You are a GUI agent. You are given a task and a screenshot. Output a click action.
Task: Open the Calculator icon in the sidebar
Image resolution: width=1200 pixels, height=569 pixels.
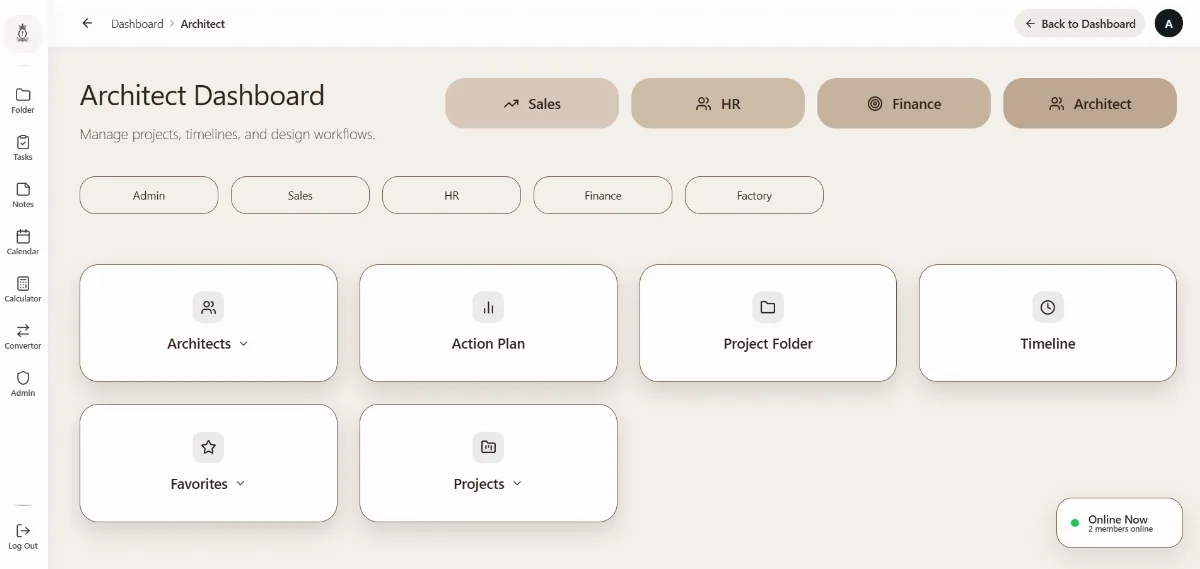[x=23, y=284]
